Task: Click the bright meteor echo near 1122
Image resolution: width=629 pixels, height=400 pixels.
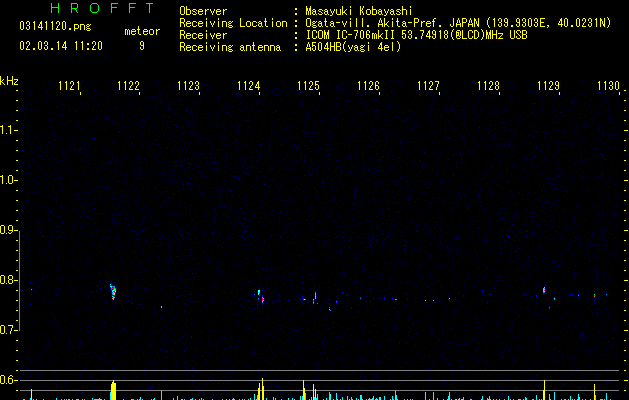Action: pyautogui.click(x=113, y=292)
